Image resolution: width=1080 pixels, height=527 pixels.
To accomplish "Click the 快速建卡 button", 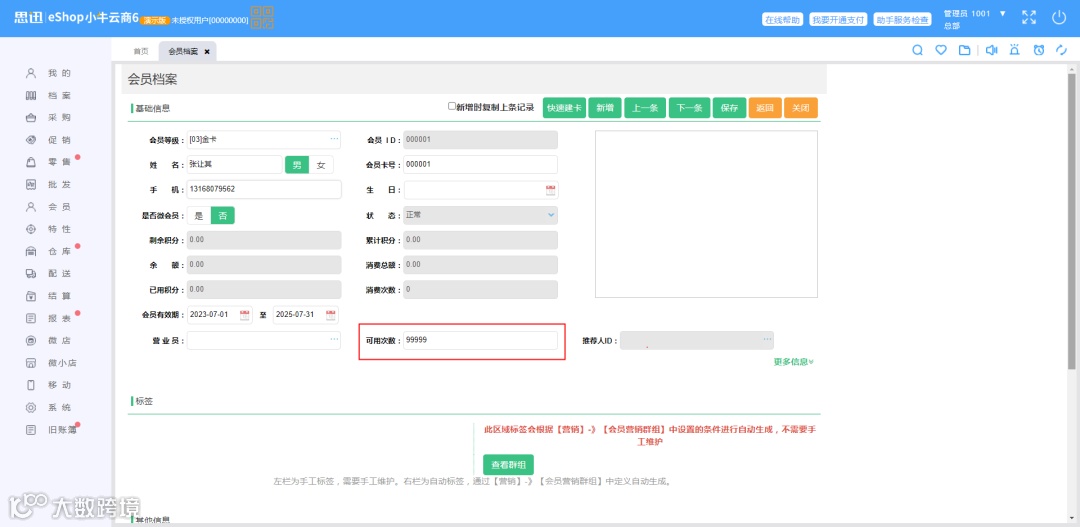I will tap(563, 108).
